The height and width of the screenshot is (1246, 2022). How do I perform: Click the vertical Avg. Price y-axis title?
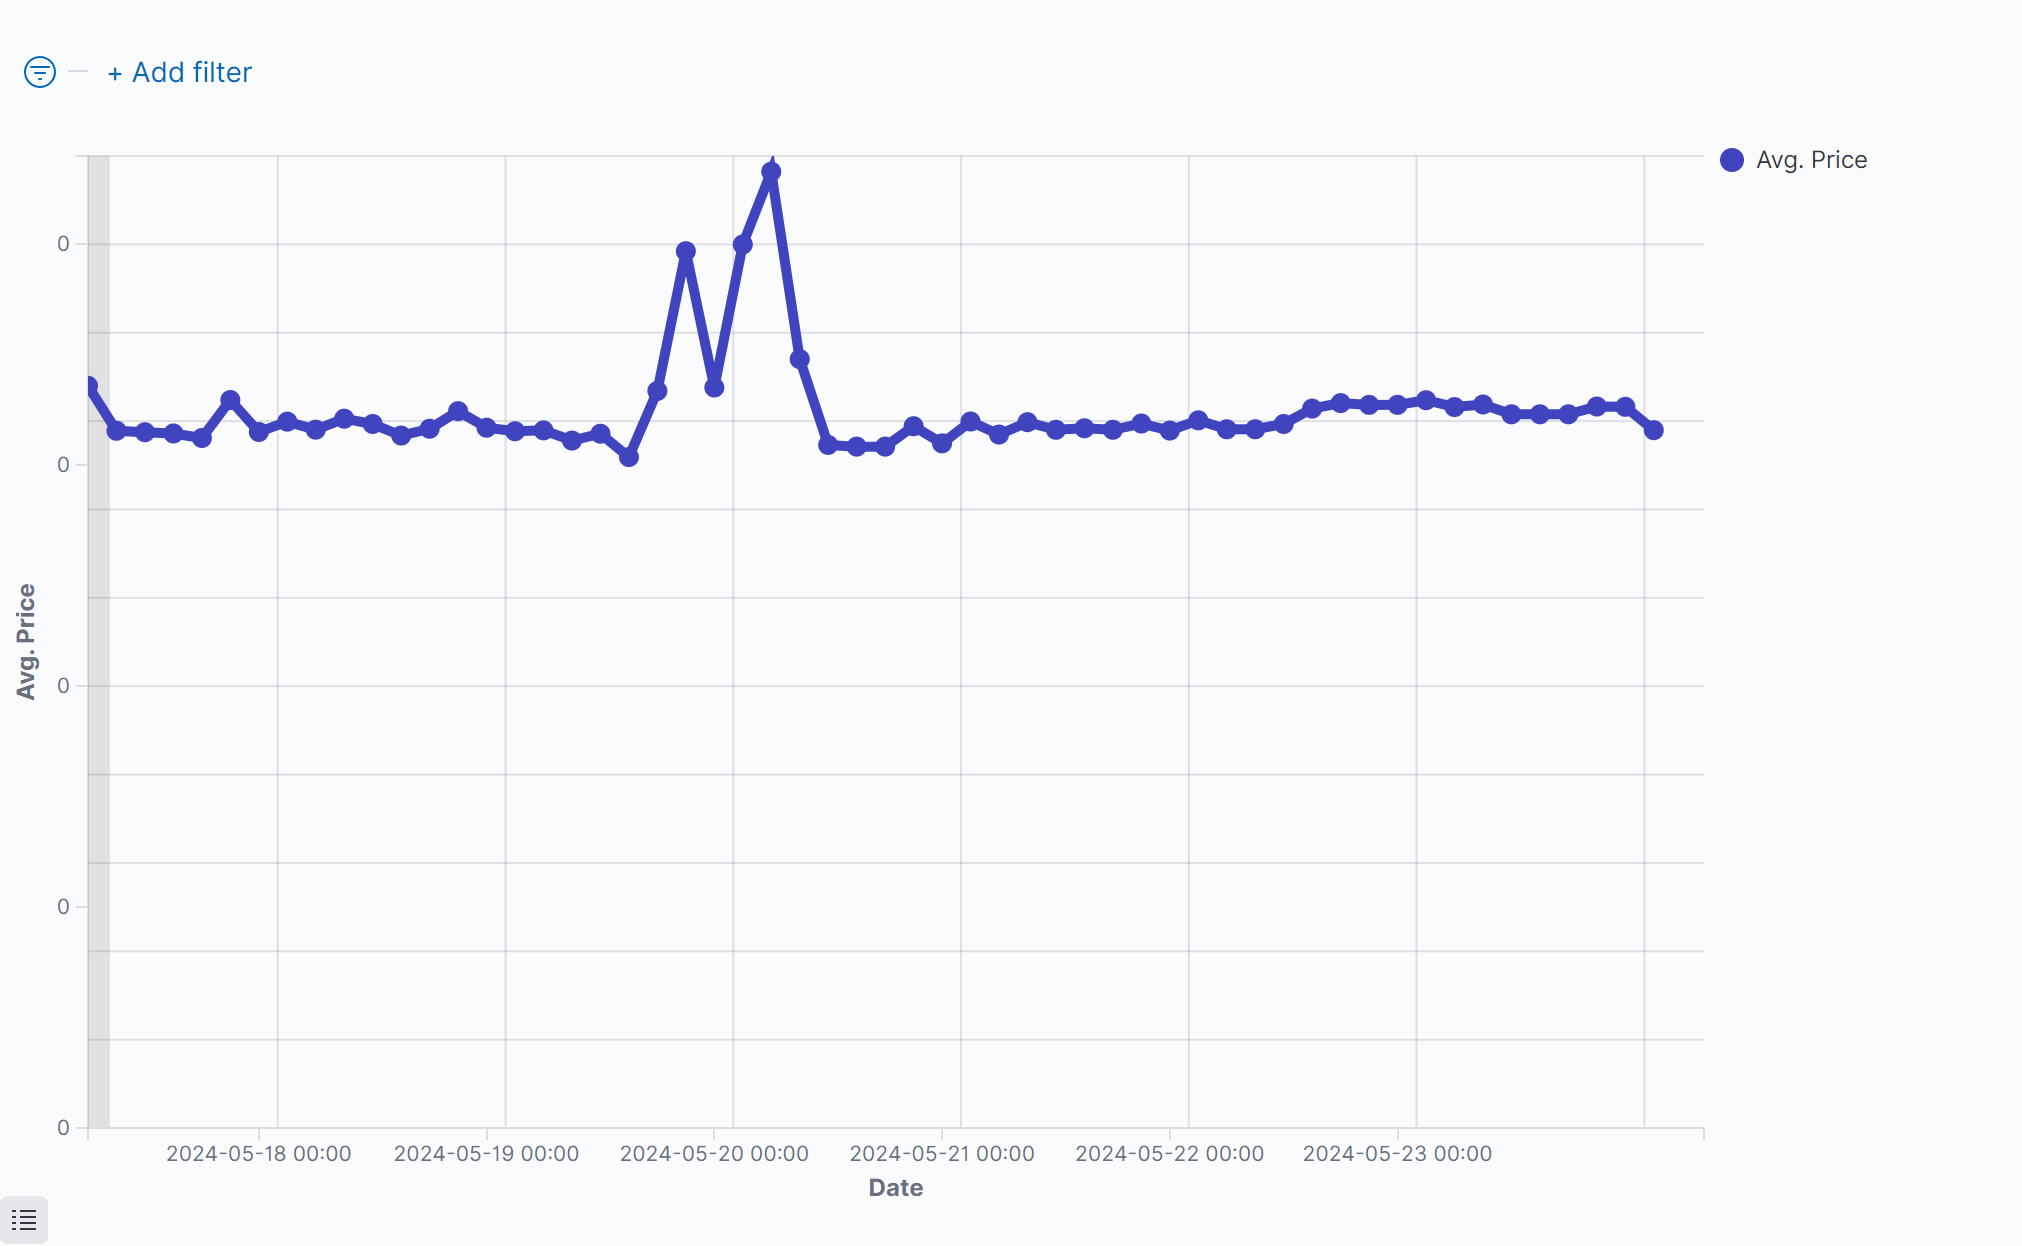click(x=26, y=641)
